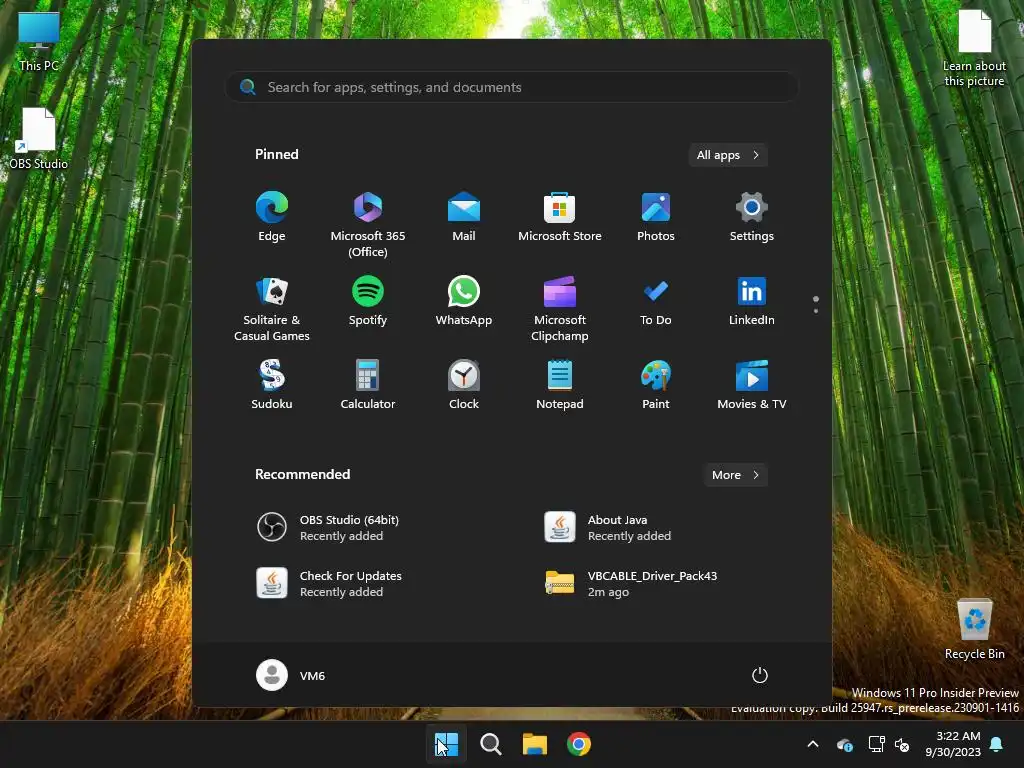This screenshot has width=1024, height=768.
Task: Launch the Clock app
Action: [x=464, y=385]
